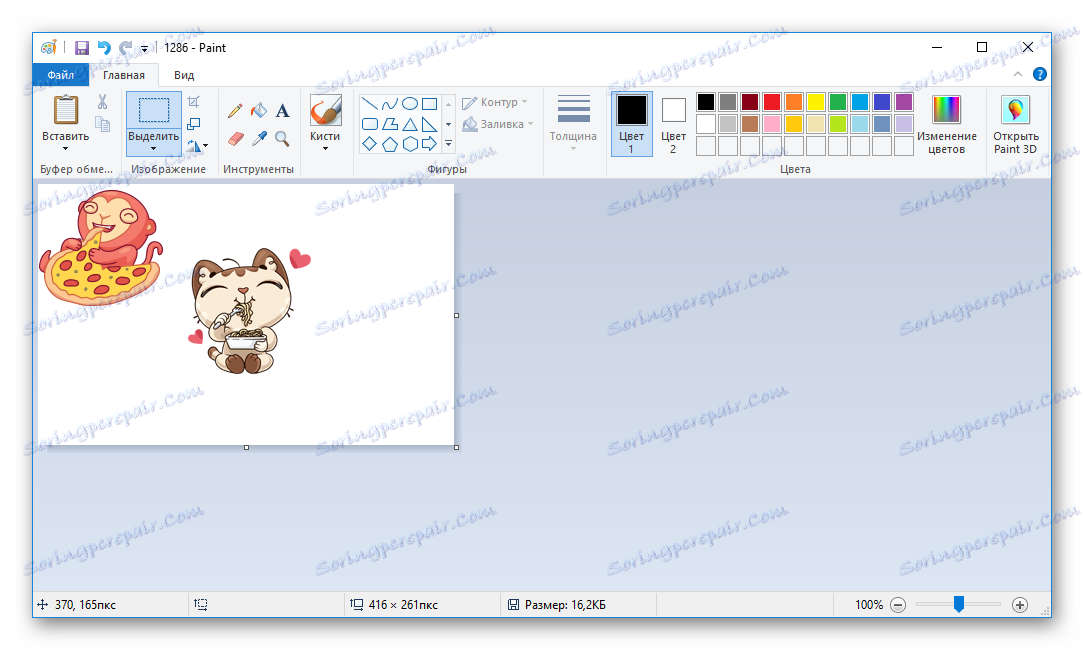Image resolution: width=1084 pixels, height=650 pixels.
Task: Select the Fill with color bucket tool
Action: pyautogui.click(x=259, y=111)
